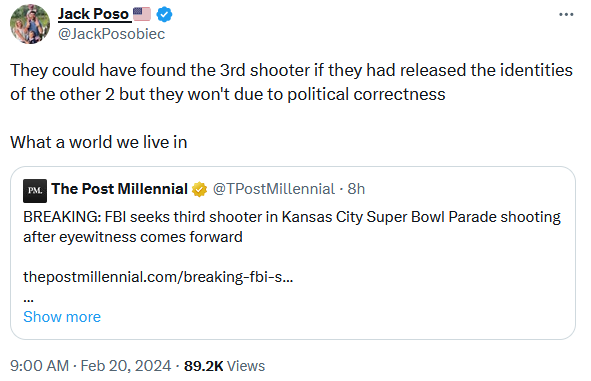This screenshot has width=591, height=381.
Task: Select the BREAKING: FBI seeks third shooter headline
Action: click(x=292, y=227)
